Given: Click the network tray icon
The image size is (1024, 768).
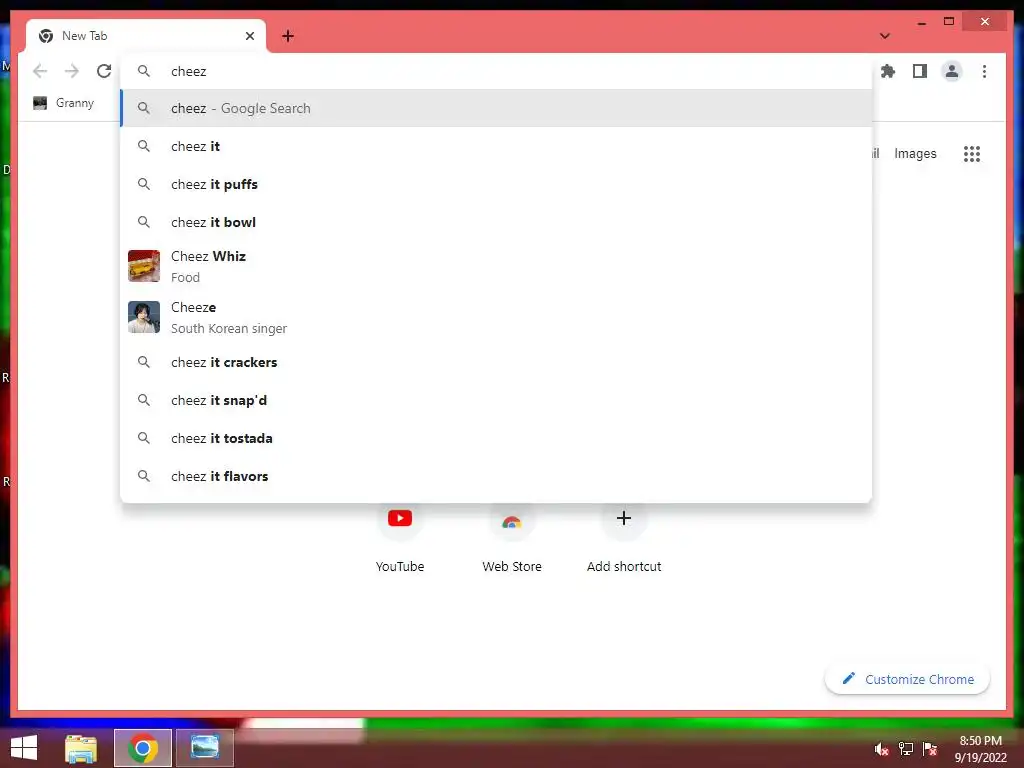Looking at the screenshot, I should click(906, 749).
